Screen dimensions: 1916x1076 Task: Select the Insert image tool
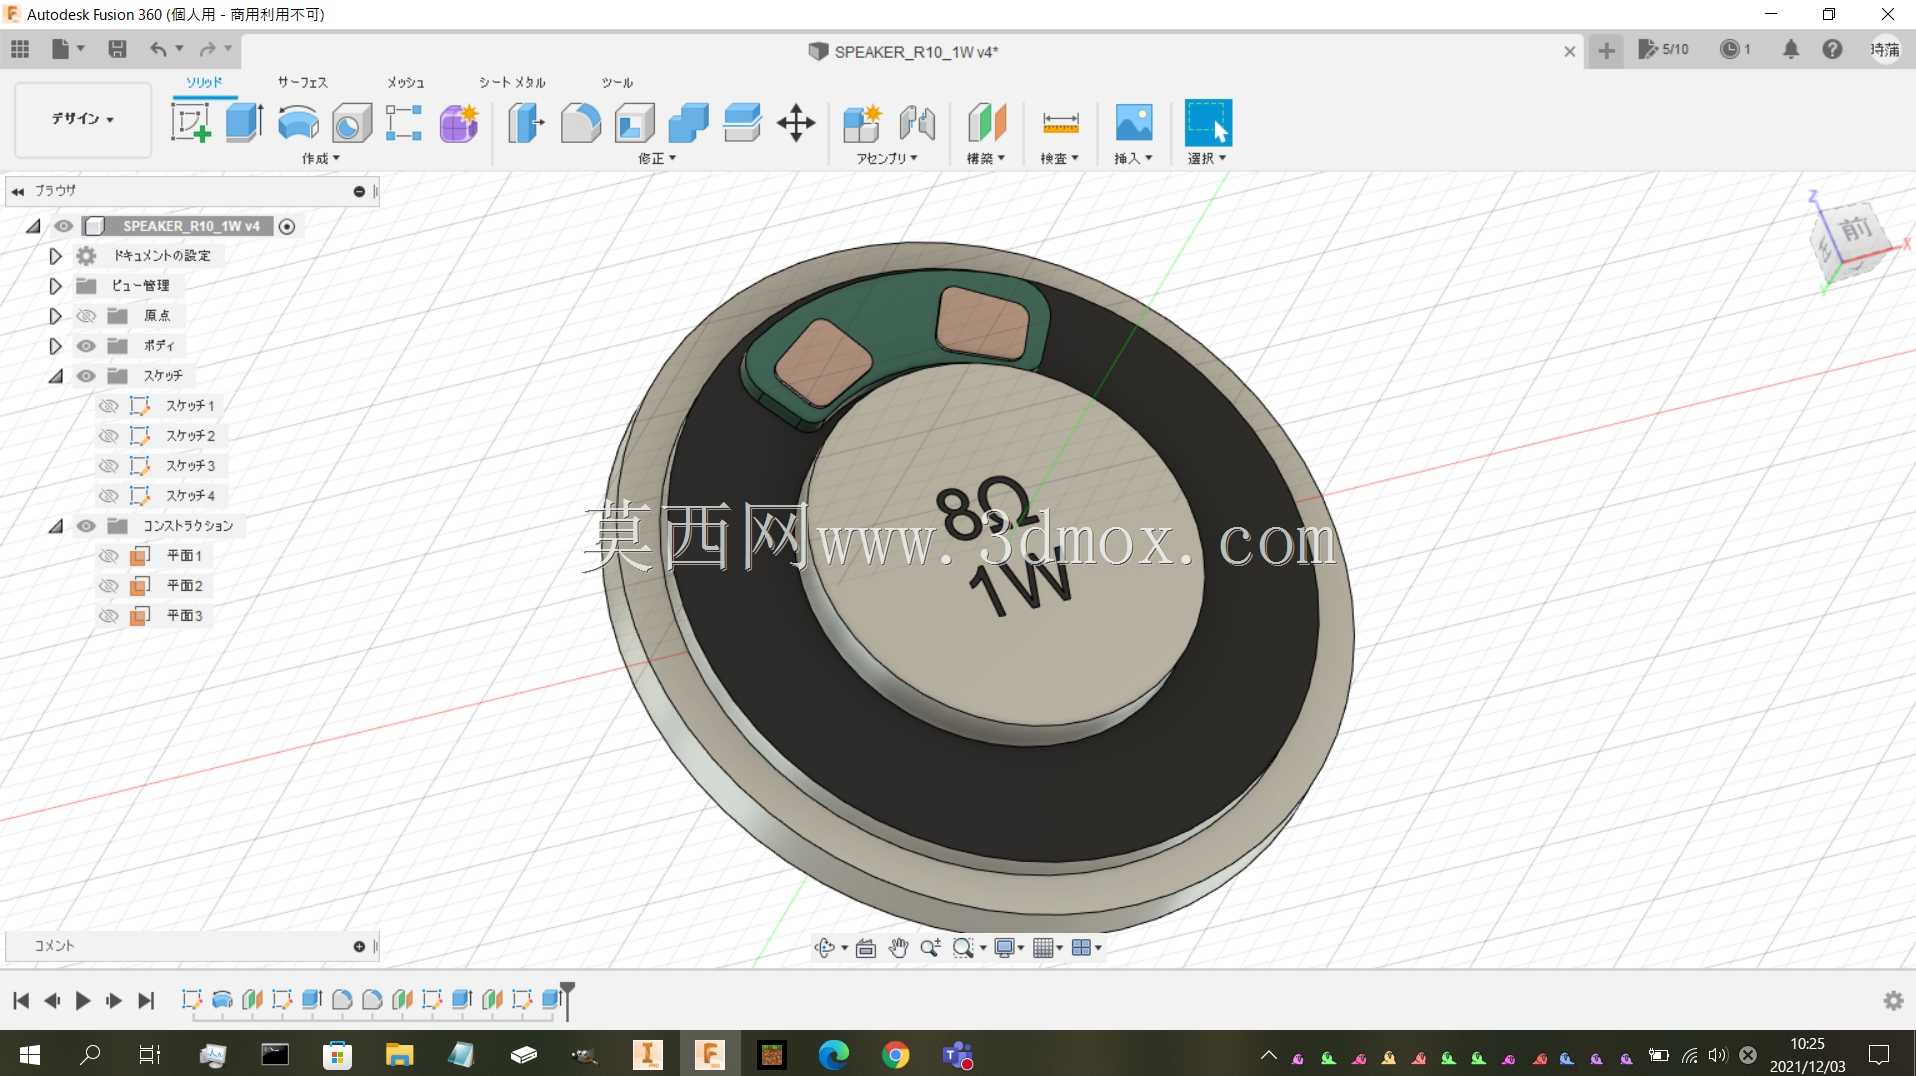tap(1134, 123)
